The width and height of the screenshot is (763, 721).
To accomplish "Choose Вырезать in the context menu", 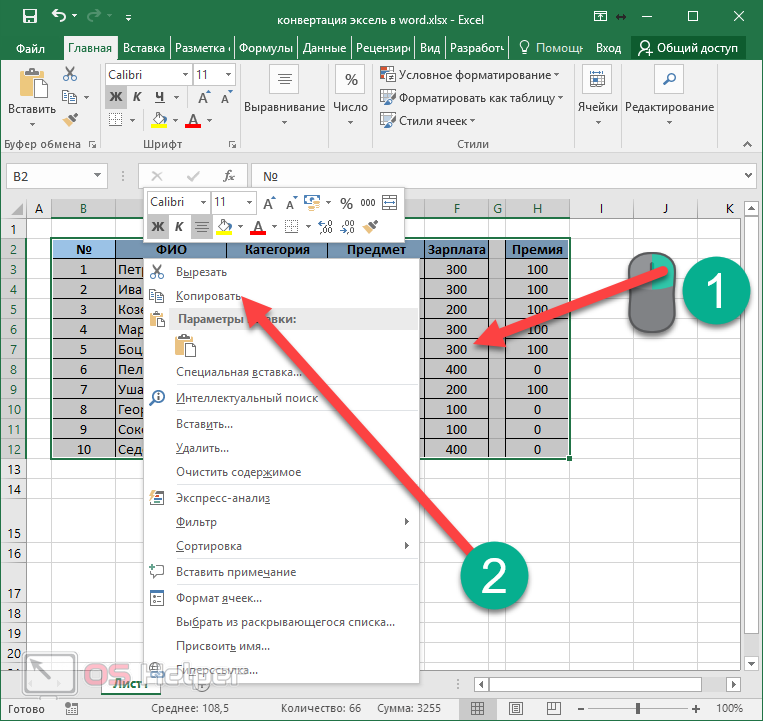I will coord(282,272).
